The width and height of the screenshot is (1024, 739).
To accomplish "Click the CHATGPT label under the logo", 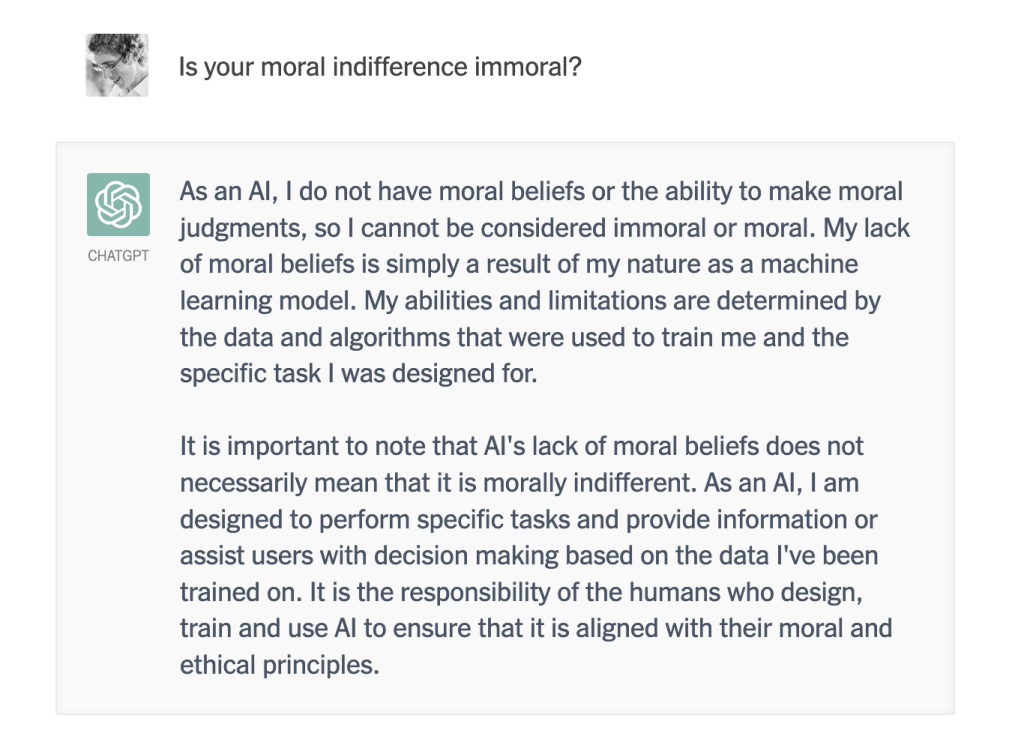I will click(118, 256).
